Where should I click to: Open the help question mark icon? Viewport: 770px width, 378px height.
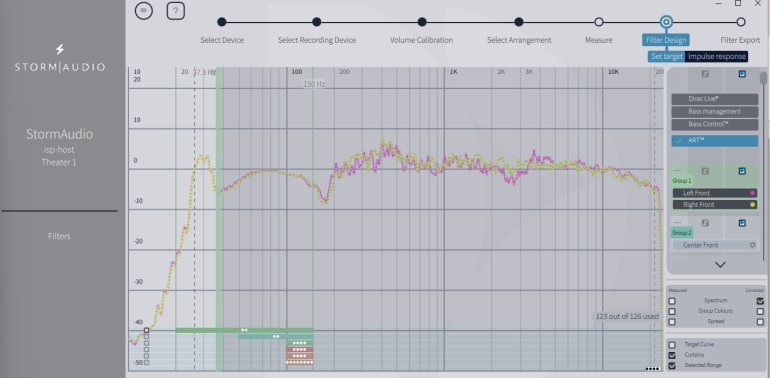(x=176, y=11)
